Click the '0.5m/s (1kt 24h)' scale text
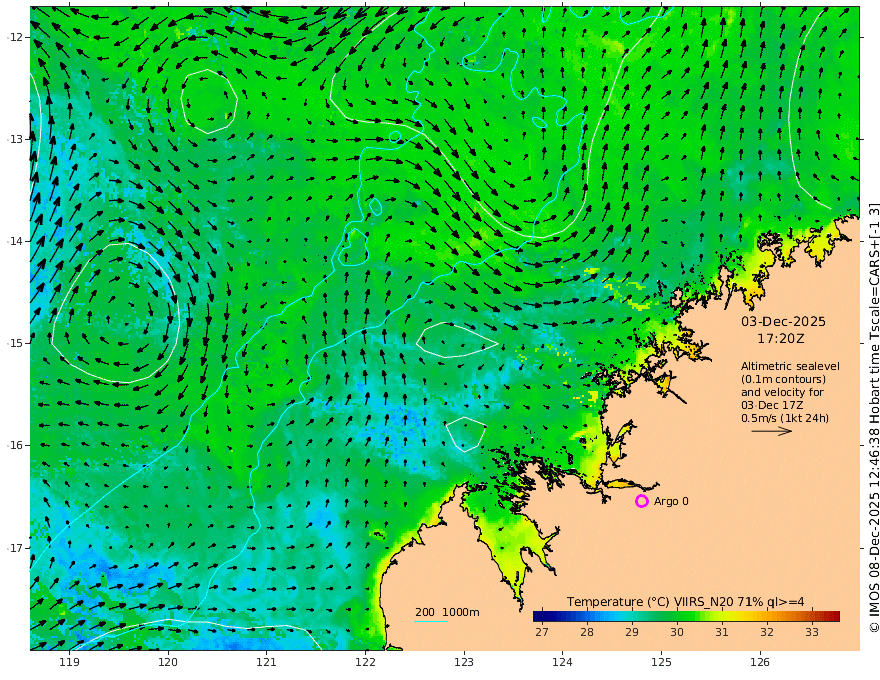Image resolution: width=880 pixels, height=680 pixels. tap(785, 418)
